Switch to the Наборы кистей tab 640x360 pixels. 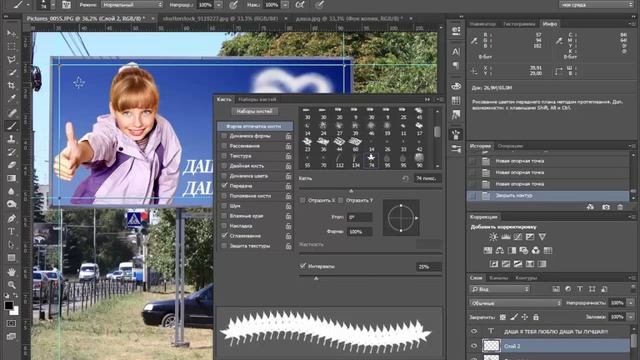point(257,99)
